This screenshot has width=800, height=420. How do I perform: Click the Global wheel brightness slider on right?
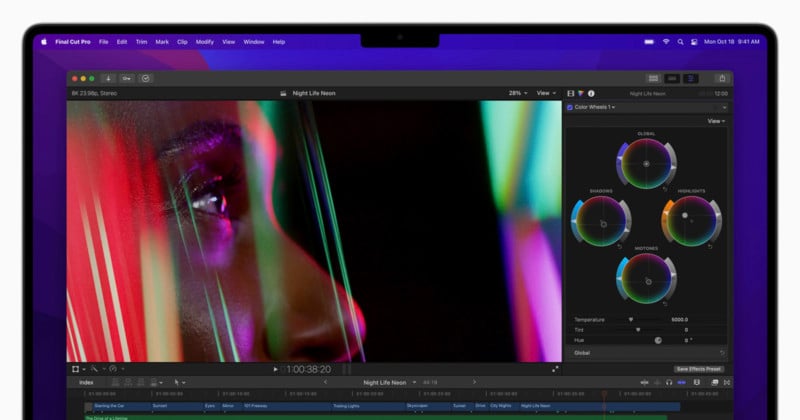[x=672, y=165]
